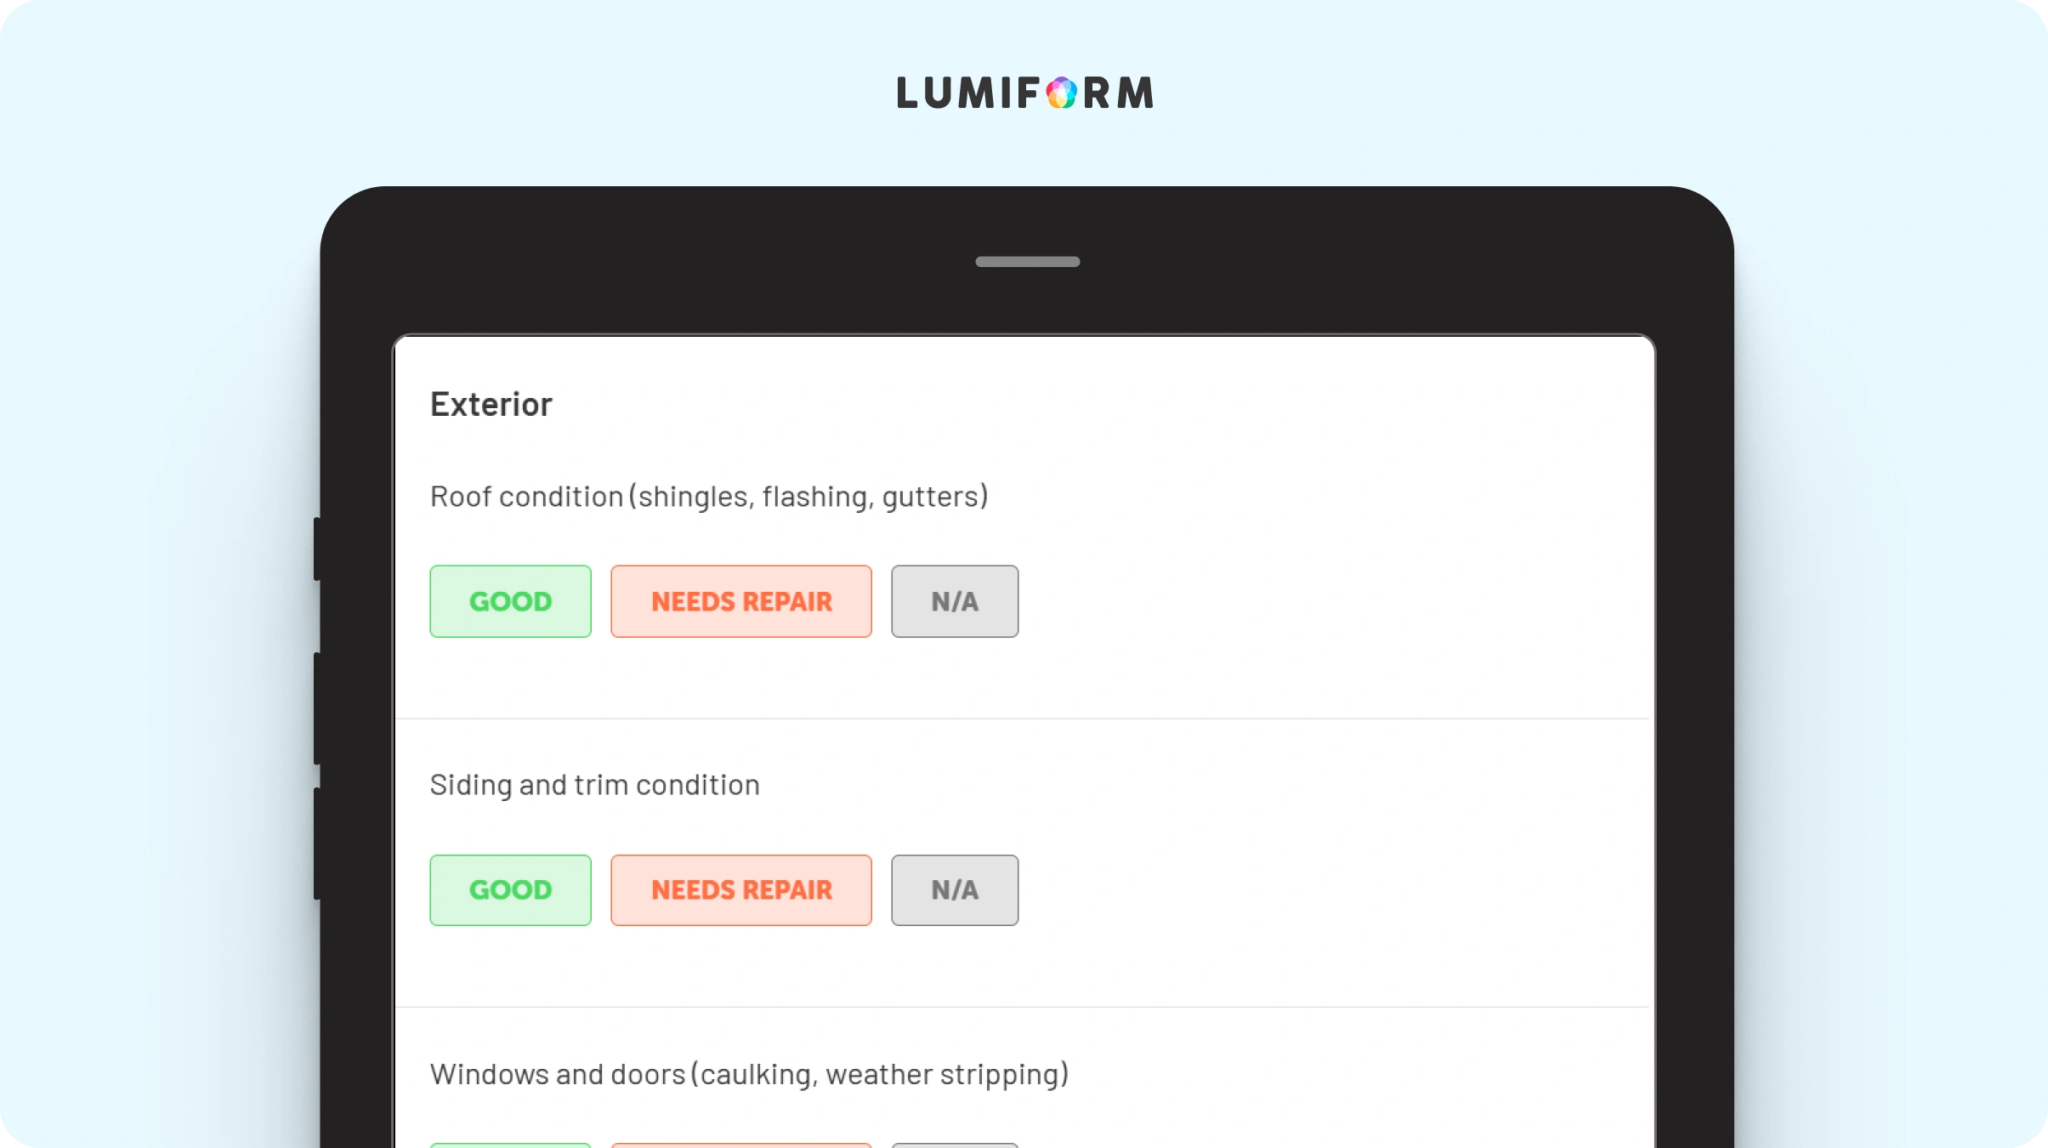Viewport: 2048px width, 1148px height.
Task: Mark roof condition as GOOD
Action: 510,601
